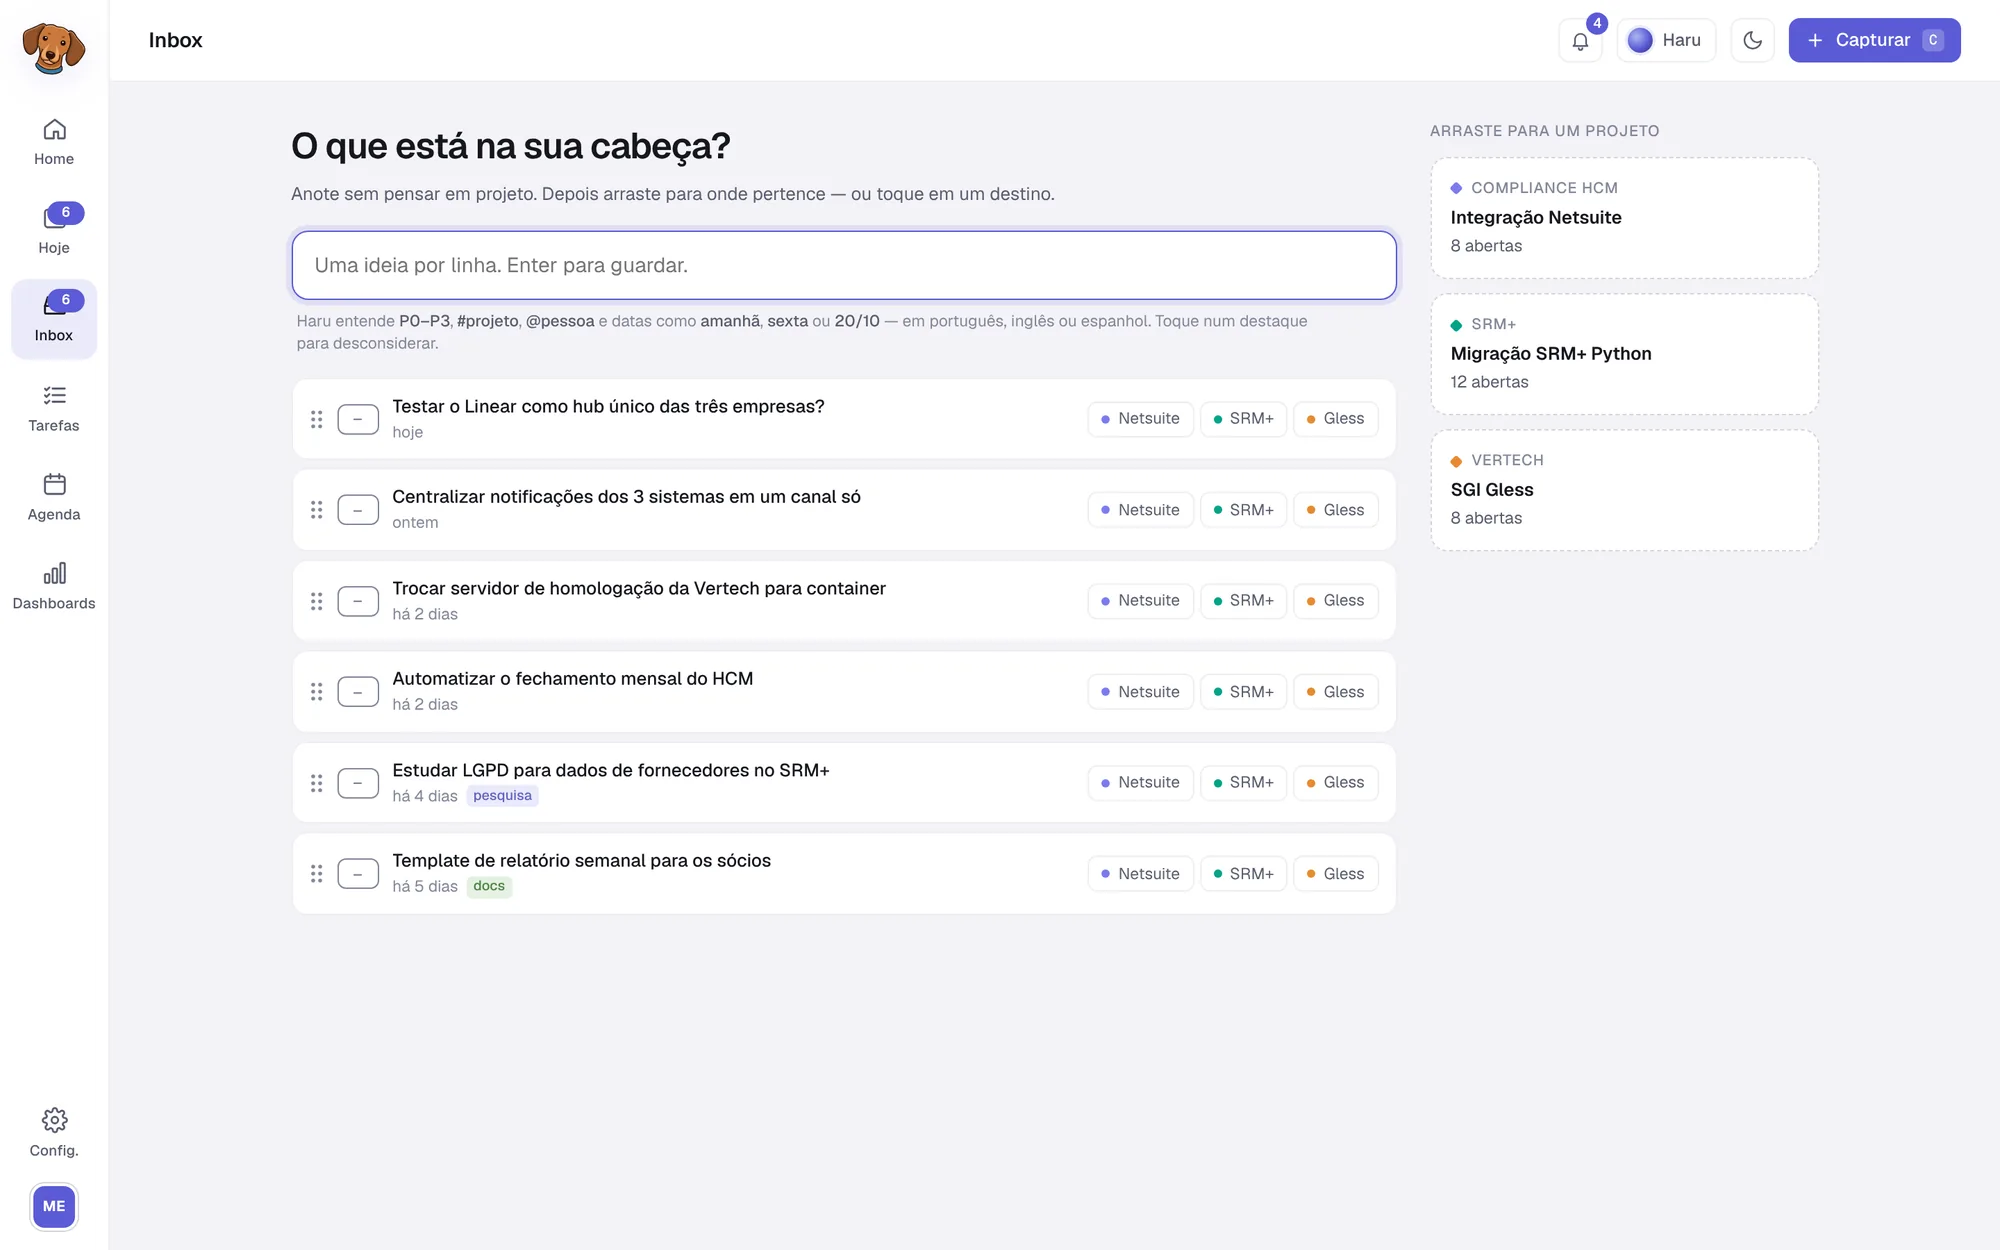This screenshot has width=2000, height=1250.
Task: Send Estudar LGPD item to SRM+
Action: [x=1243, y=783]
